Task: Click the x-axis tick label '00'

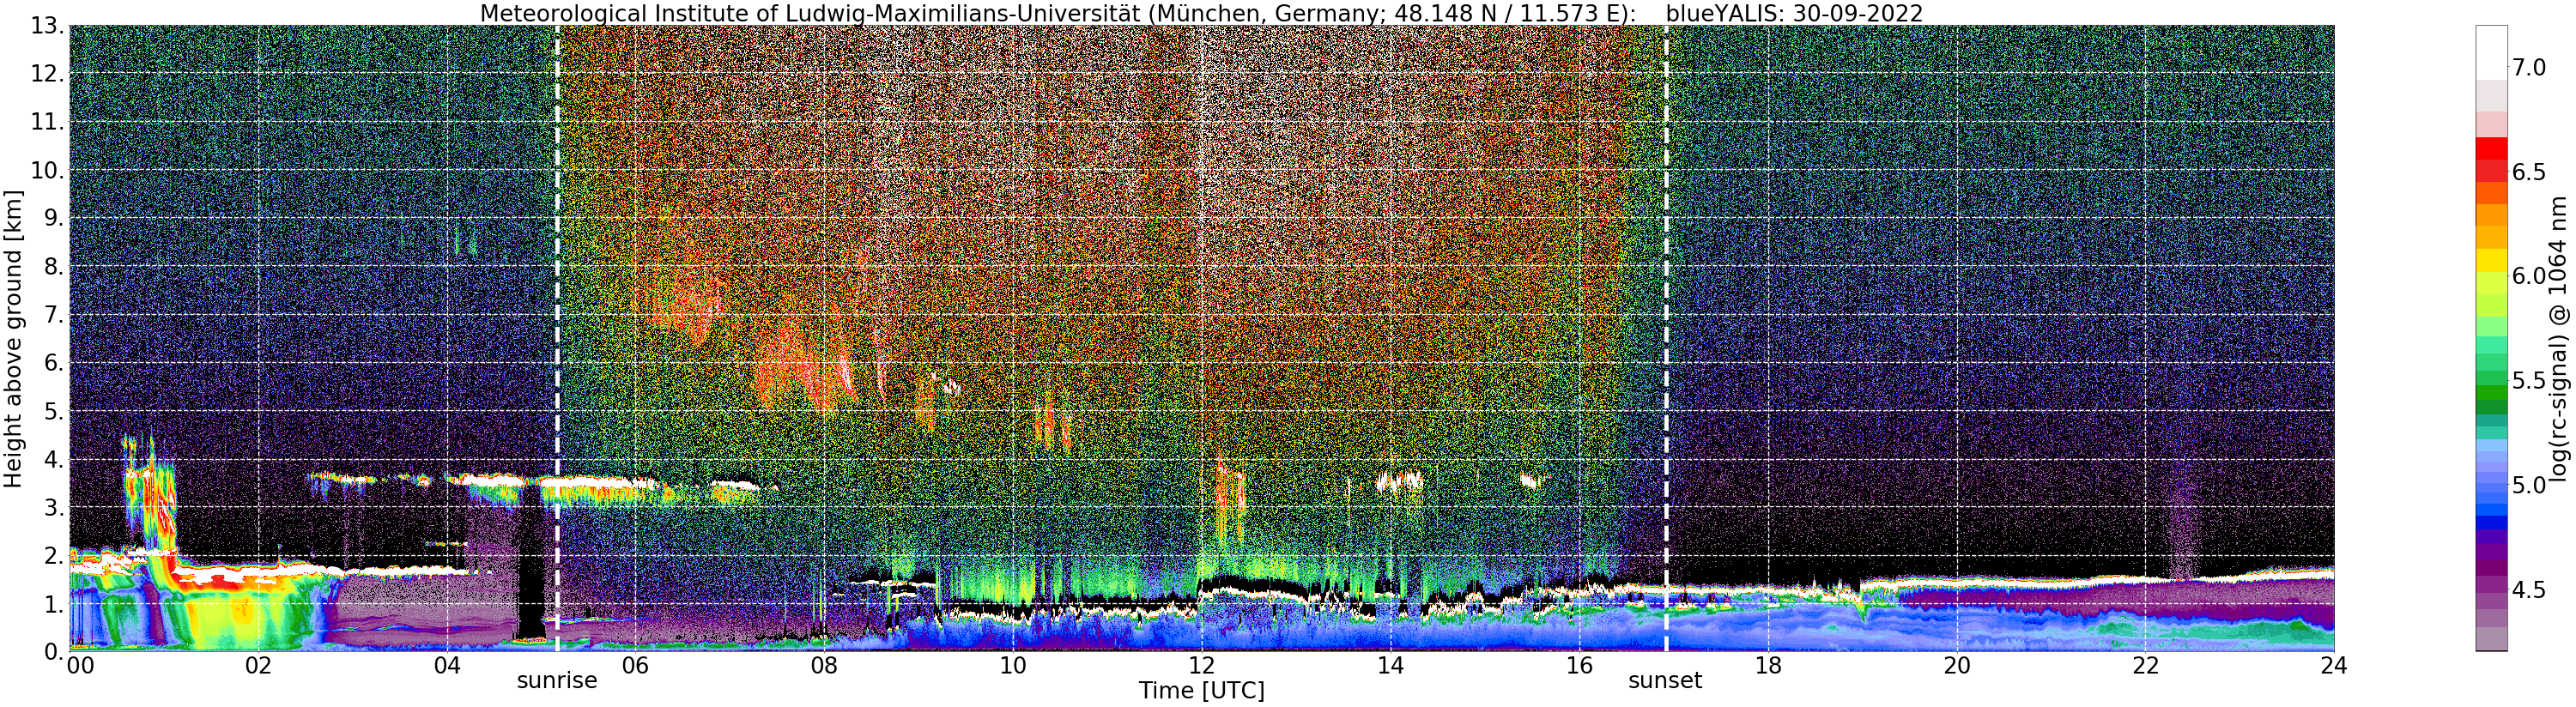Action: point(79,666)
